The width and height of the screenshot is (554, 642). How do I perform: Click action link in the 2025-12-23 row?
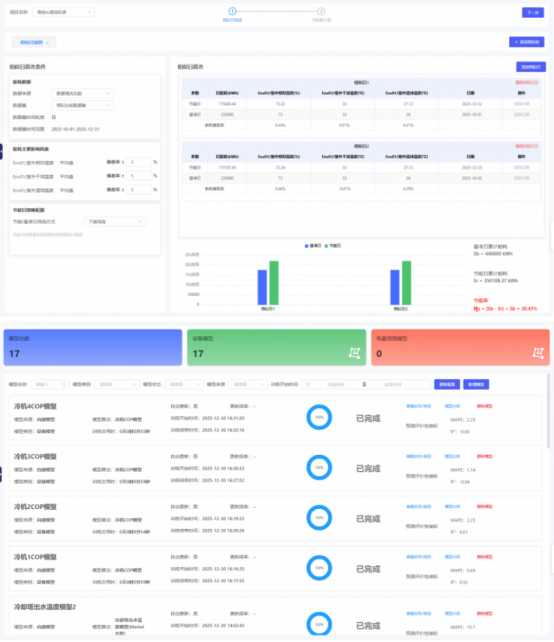[521, 167]
